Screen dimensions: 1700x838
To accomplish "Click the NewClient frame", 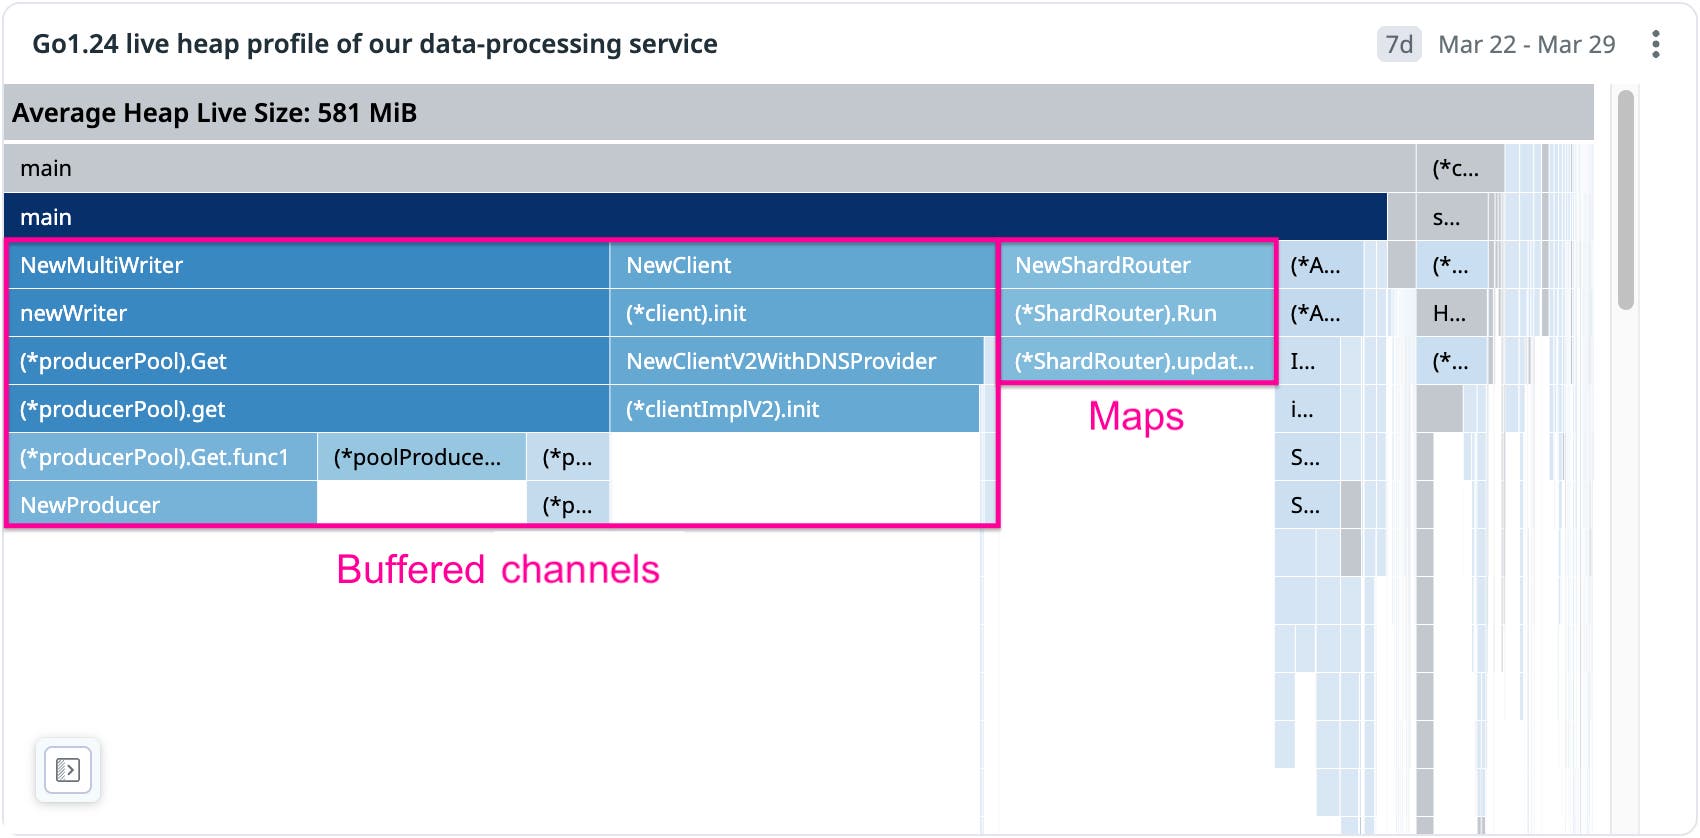I will click(x=802, y=265).
